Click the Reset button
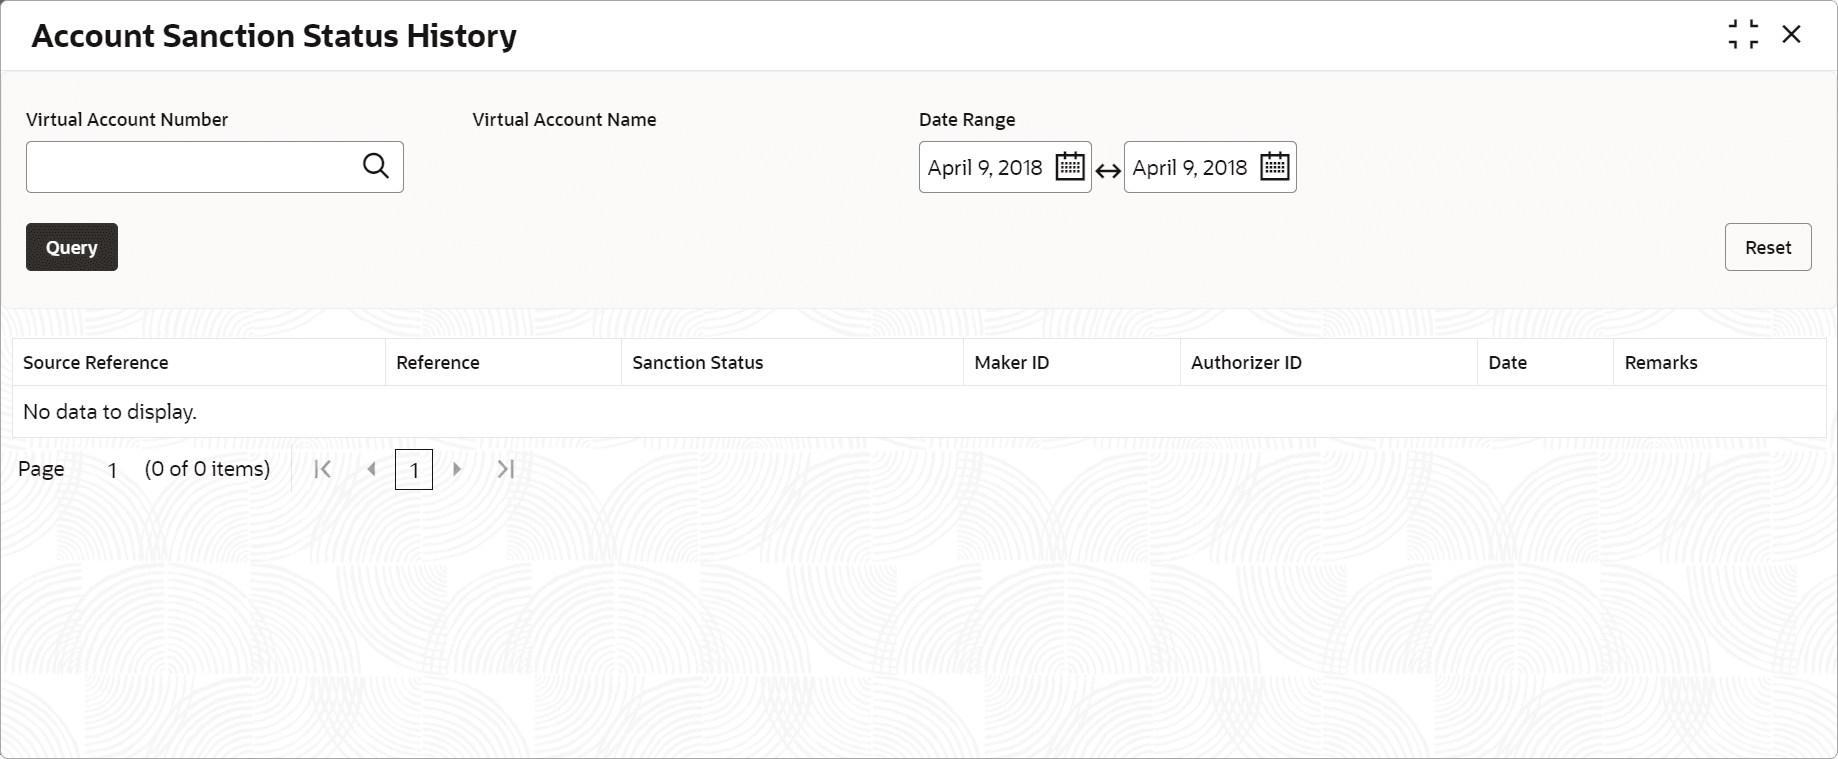 [x=1767, y=247]
